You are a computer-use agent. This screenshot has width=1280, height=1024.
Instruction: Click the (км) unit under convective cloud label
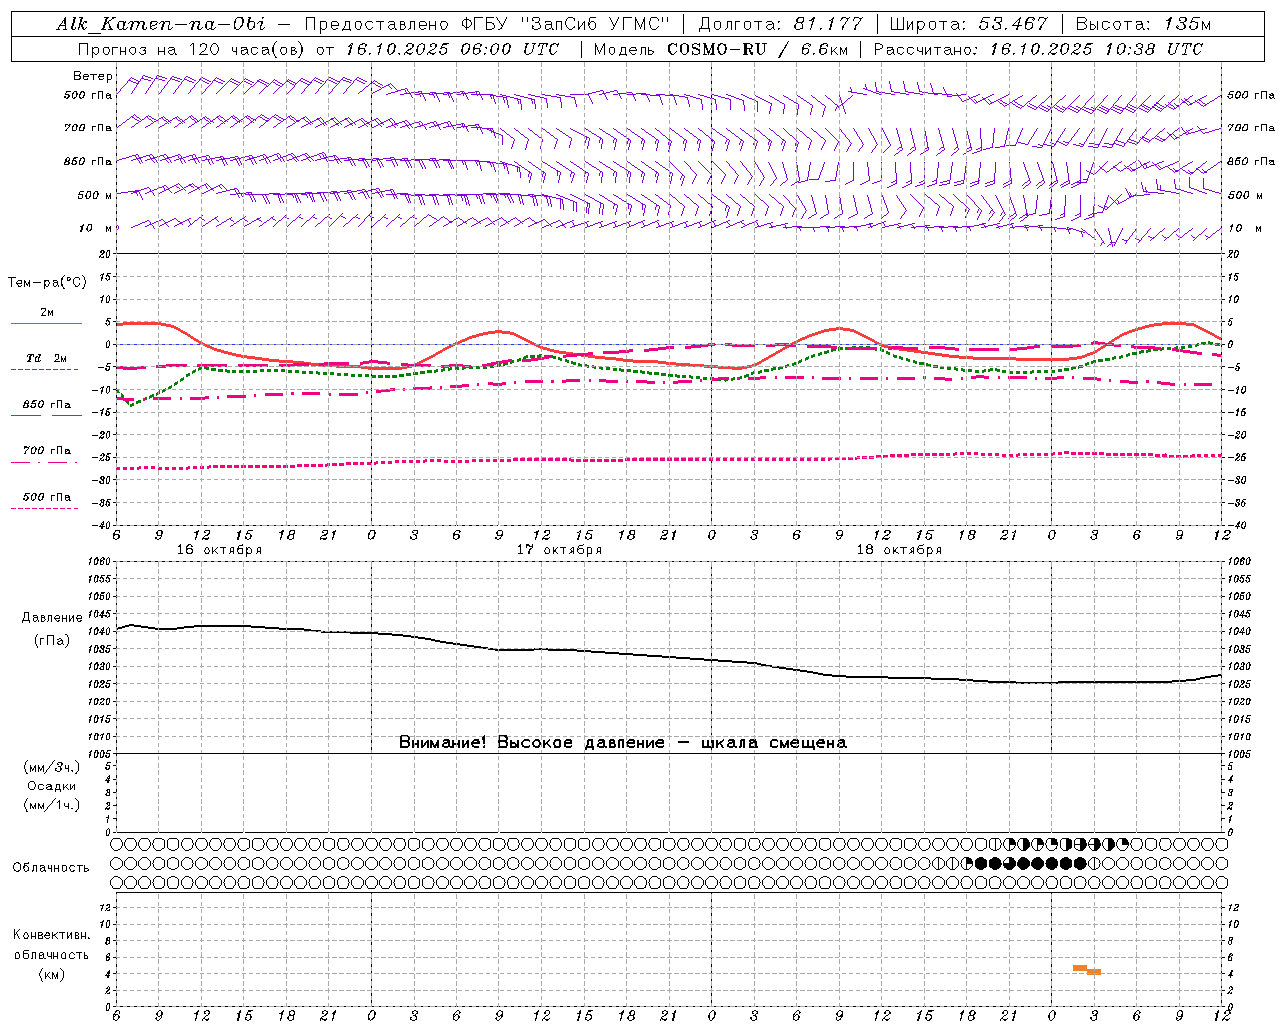[x=51, y=974]
